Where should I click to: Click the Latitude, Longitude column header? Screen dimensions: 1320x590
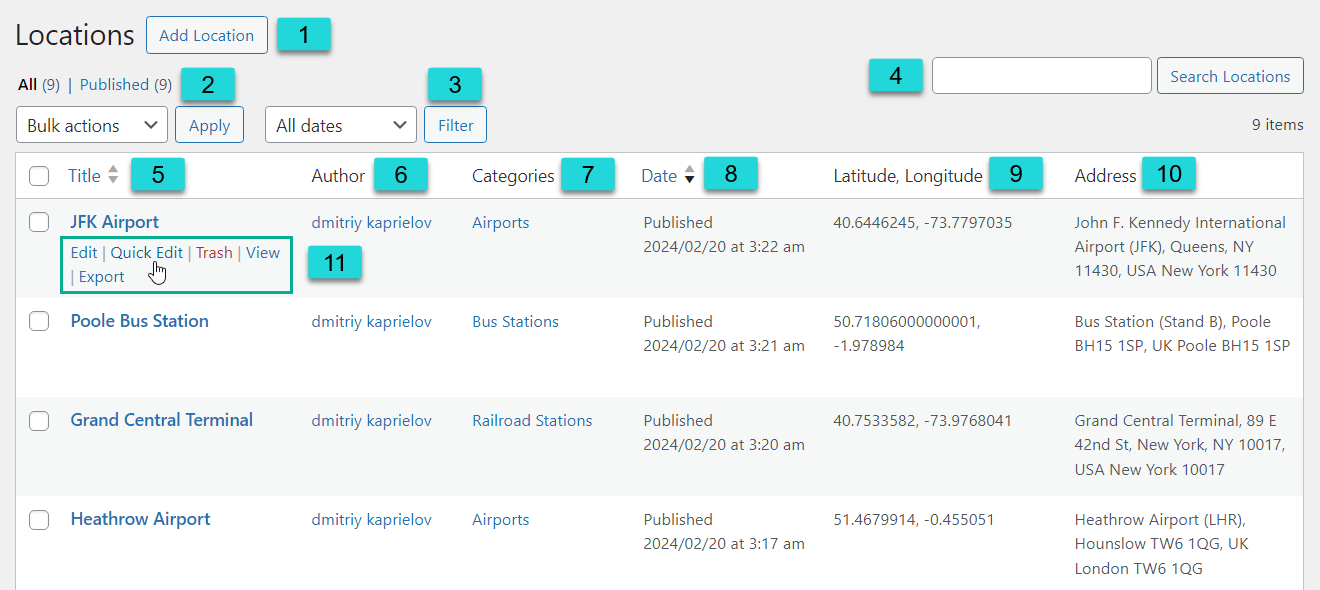tap(908, 176)
